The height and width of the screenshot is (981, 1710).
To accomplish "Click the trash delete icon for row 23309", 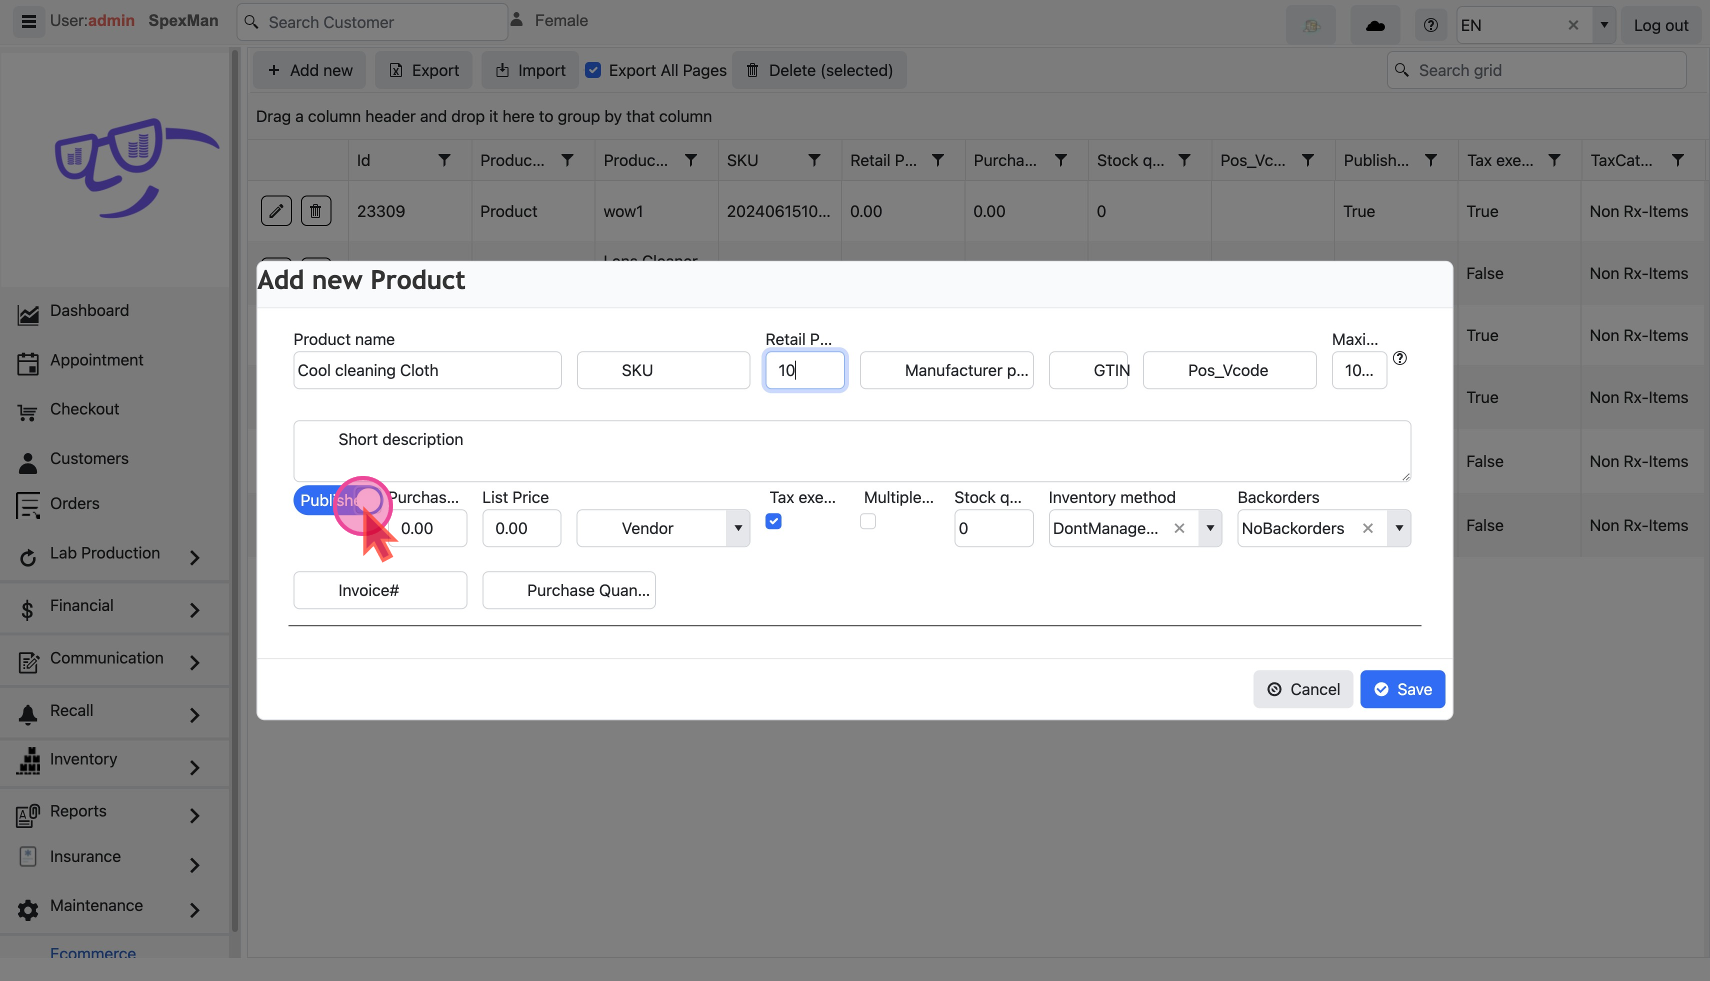I will 316,211.
